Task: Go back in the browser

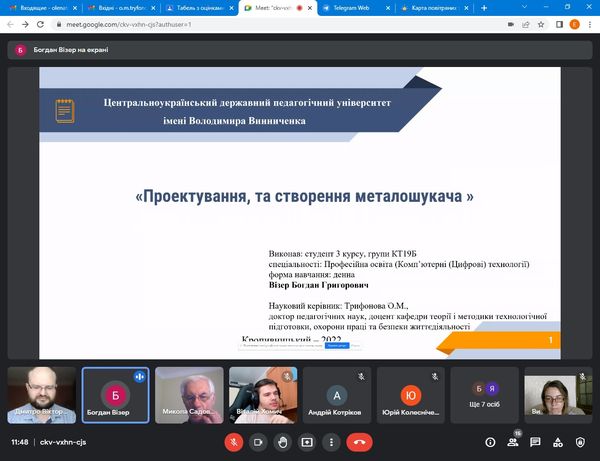Action: (10, 24)
